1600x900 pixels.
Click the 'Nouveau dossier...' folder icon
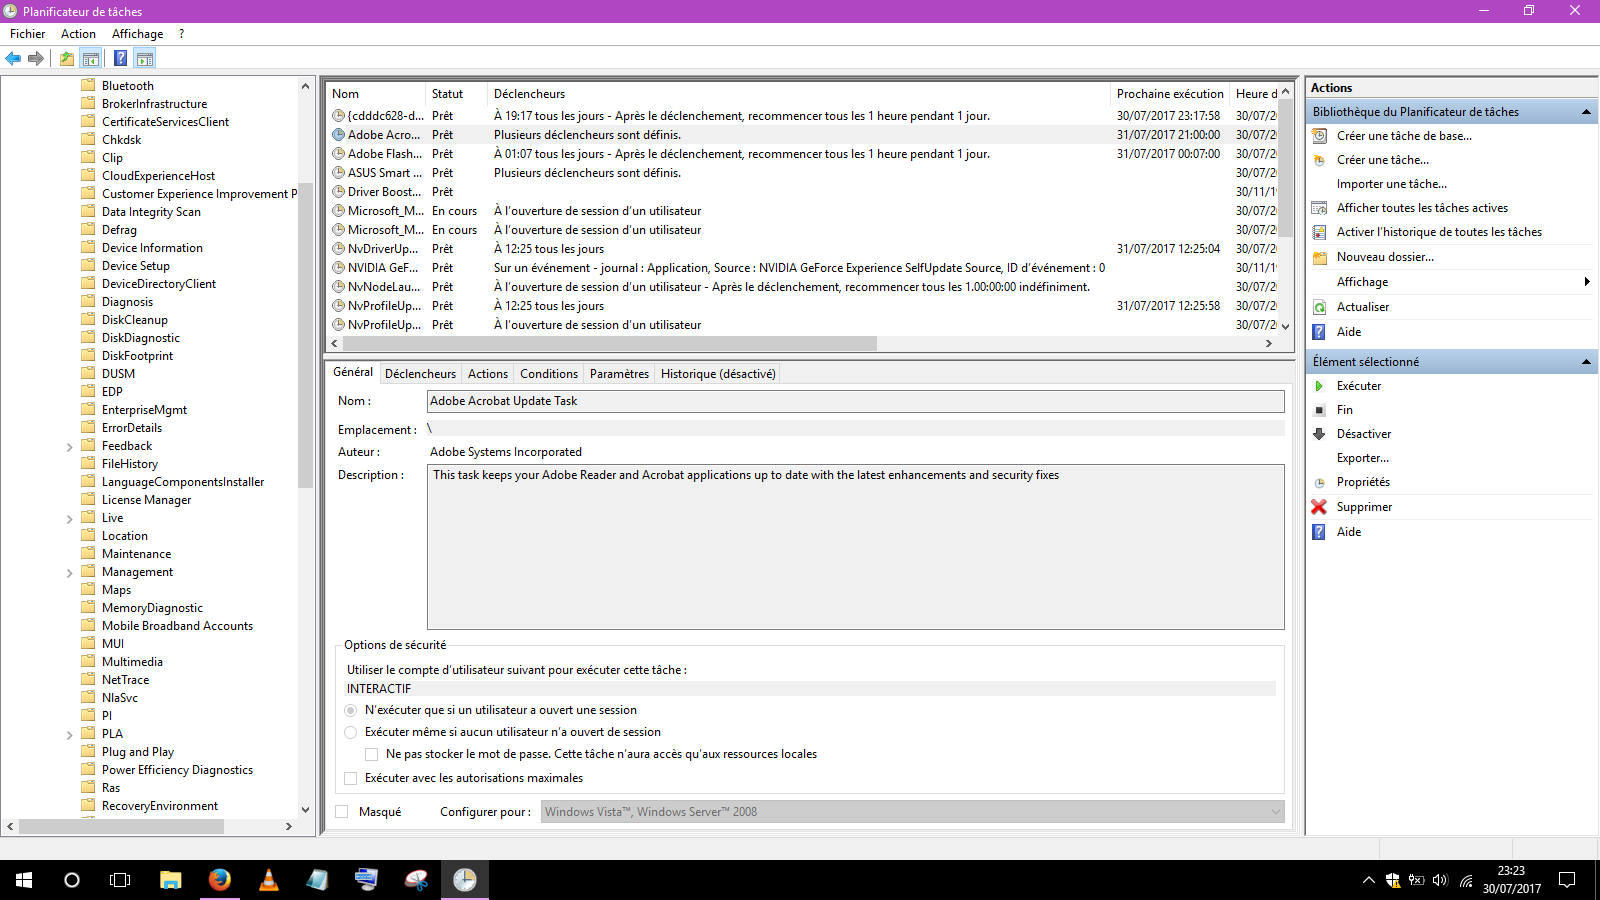1319,257
